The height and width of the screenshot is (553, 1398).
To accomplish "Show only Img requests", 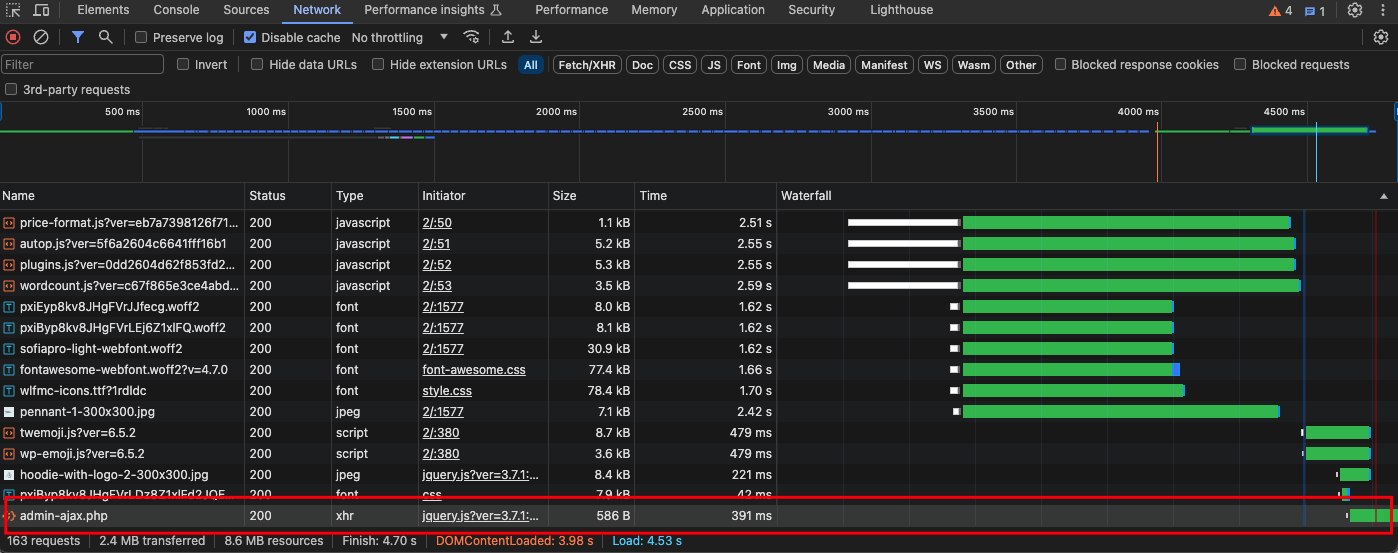I will coord(787,65).
